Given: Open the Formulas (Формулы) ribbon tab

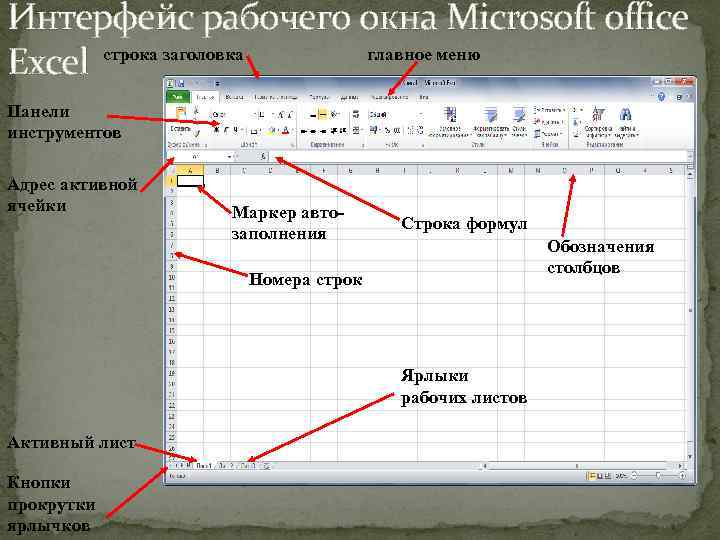Looking at the screenshot, I should (319, 97).
